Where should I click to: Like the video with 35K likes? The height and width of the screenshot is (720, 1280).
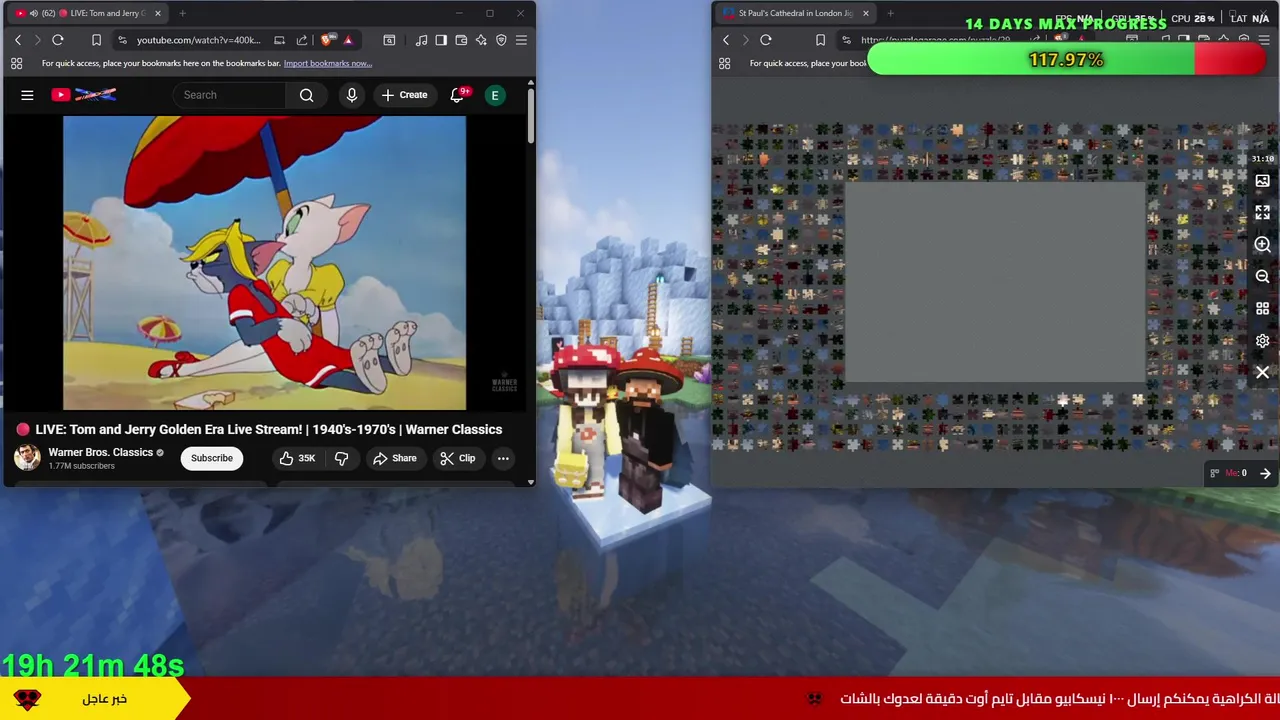coord(297,458)
